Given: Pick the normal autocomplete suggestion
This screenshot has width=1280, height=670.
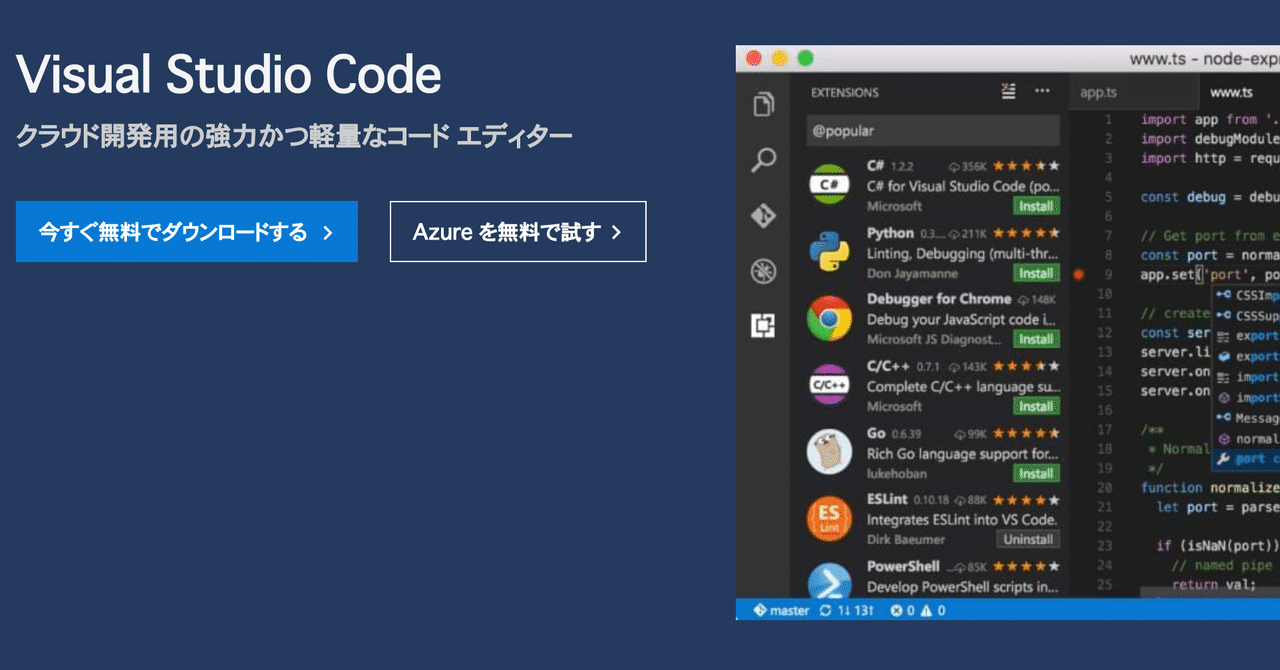Looking at the screenshot, I should click(1246, 439).
